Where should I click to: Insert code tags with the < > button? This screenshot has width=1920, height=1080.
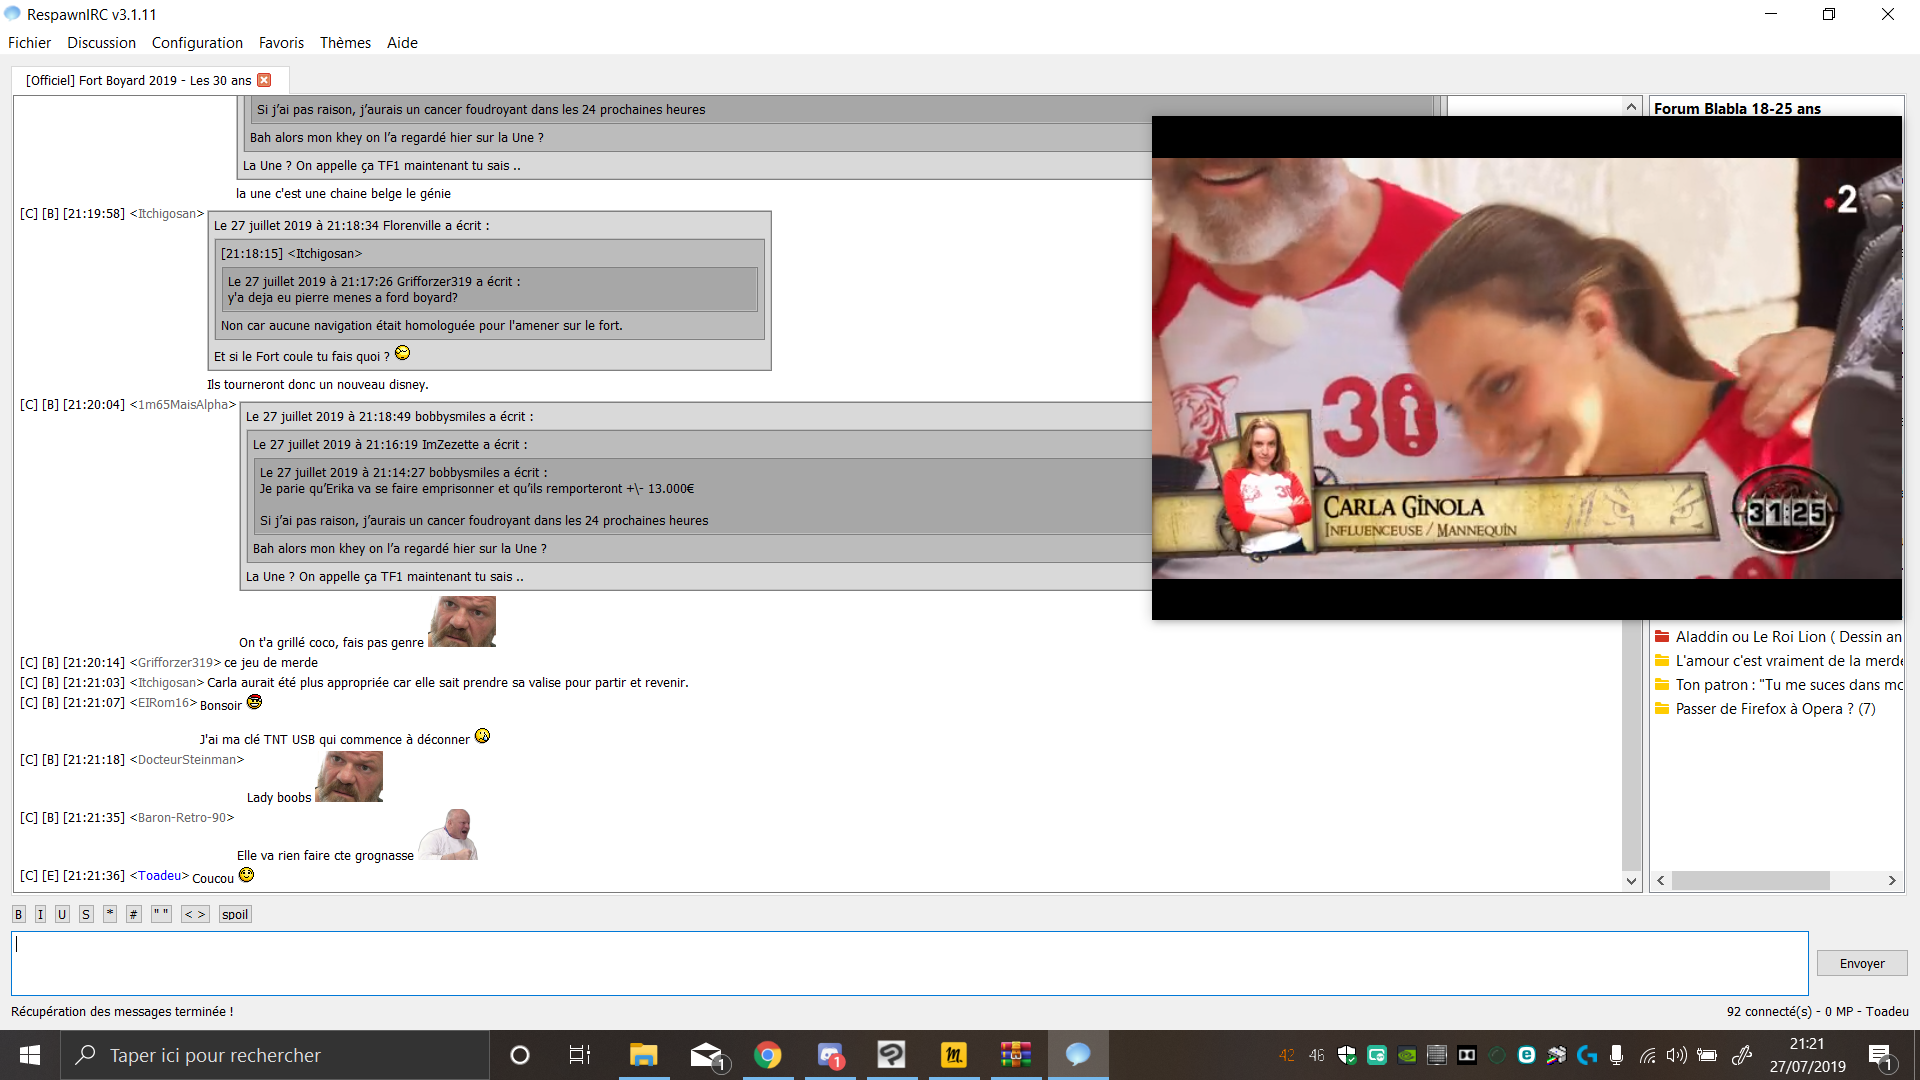coord(195,914)
